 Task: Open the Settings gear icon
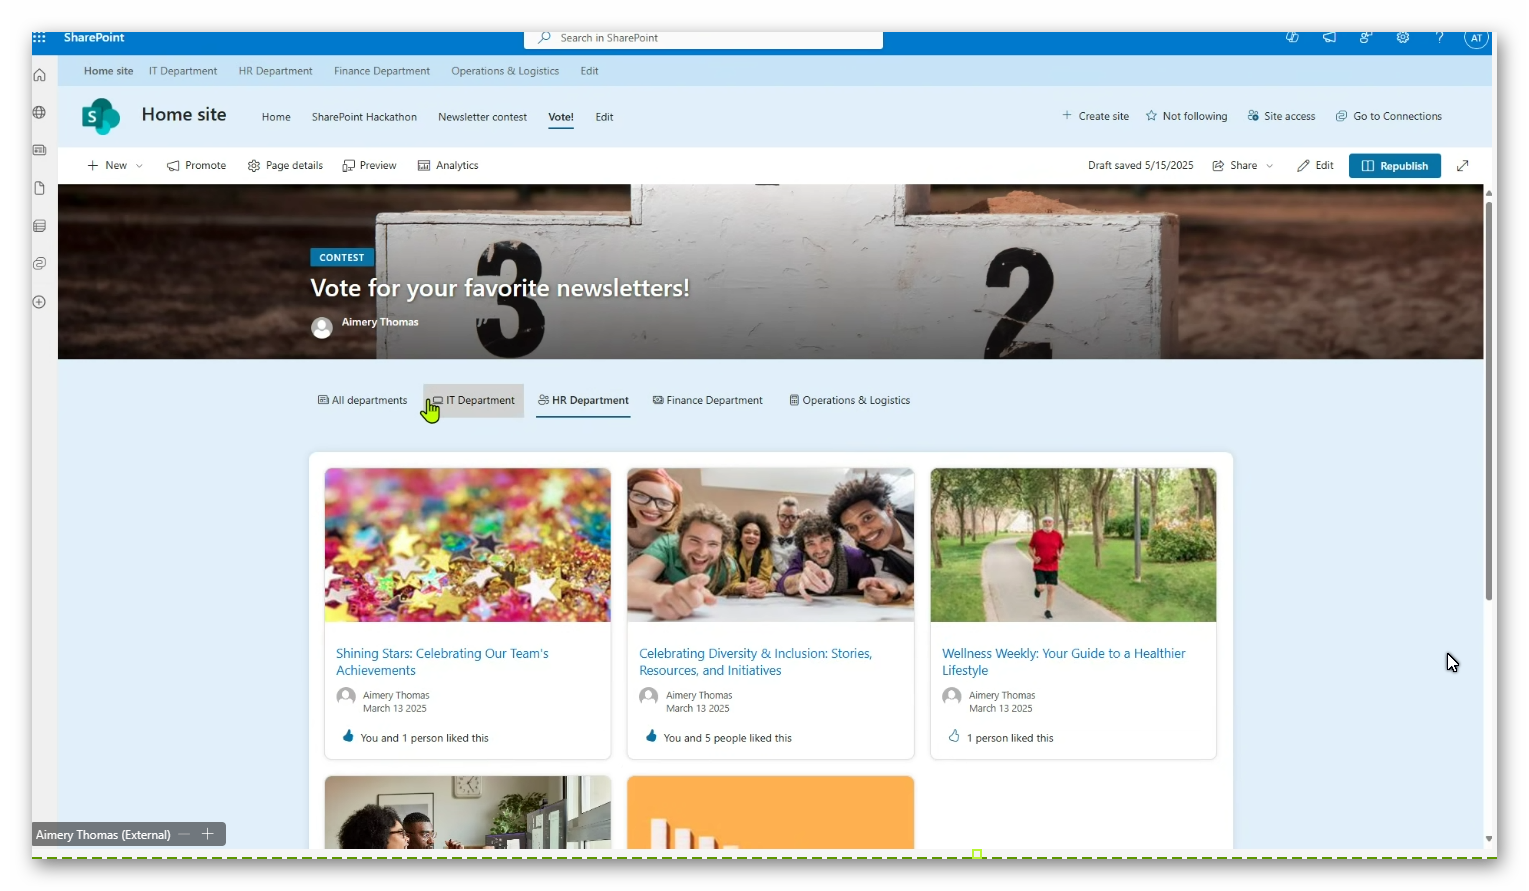1403,38
